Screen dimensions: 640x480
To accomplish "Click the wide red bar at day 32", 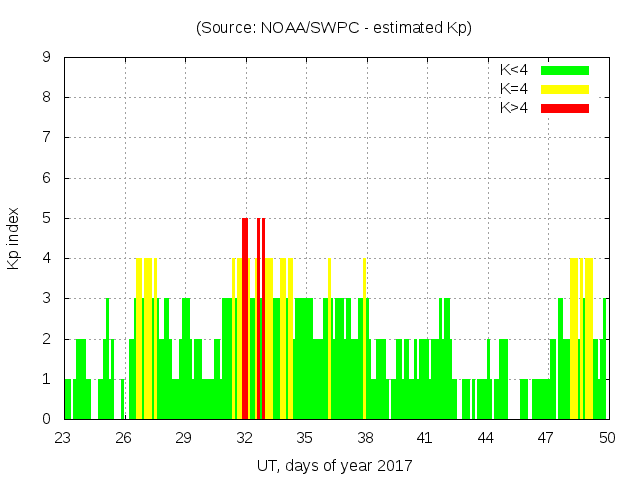I will [x=245, y=320].
